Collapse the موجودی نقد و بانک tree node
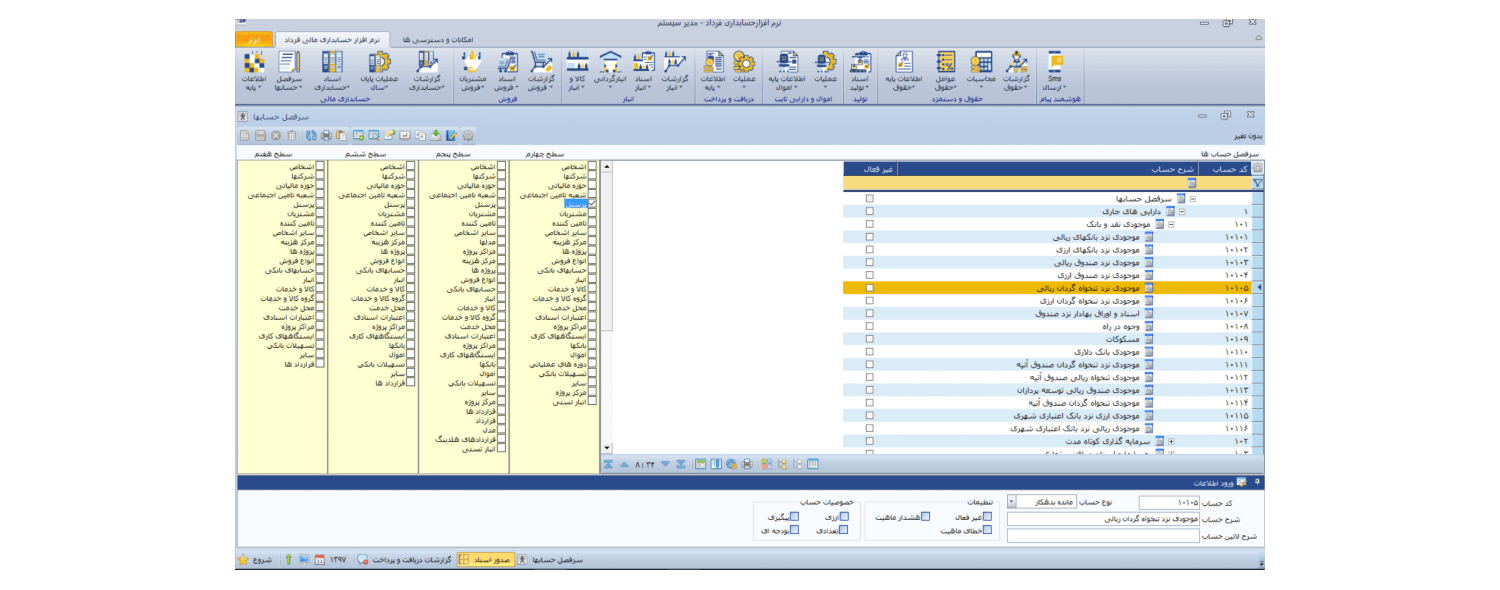Screen dimensions: 1500x590 click(x=1171, y=225)
